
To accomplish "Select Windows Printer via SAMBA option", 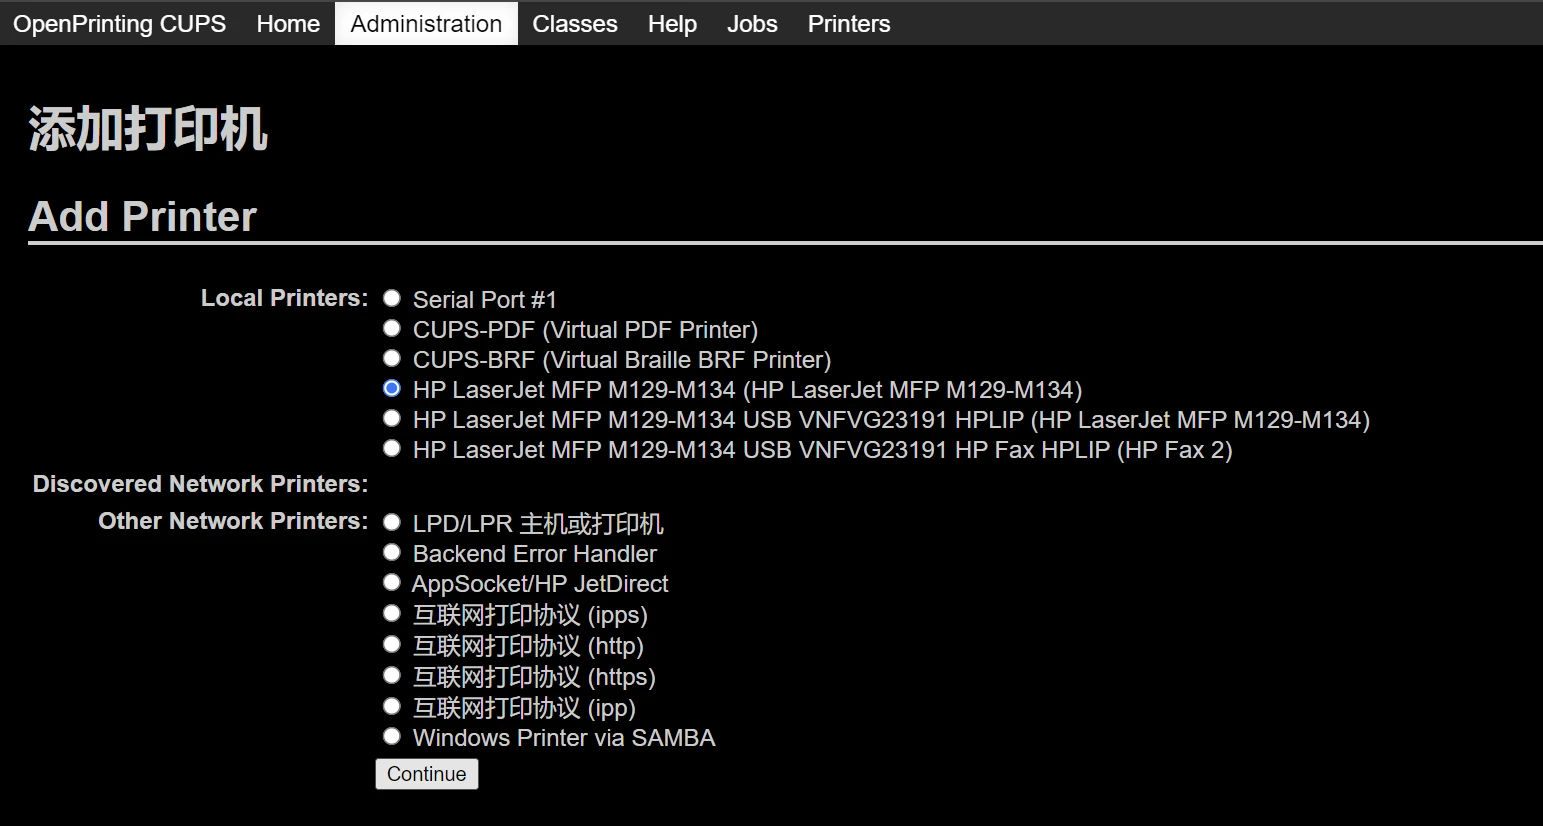I will 392,737.
